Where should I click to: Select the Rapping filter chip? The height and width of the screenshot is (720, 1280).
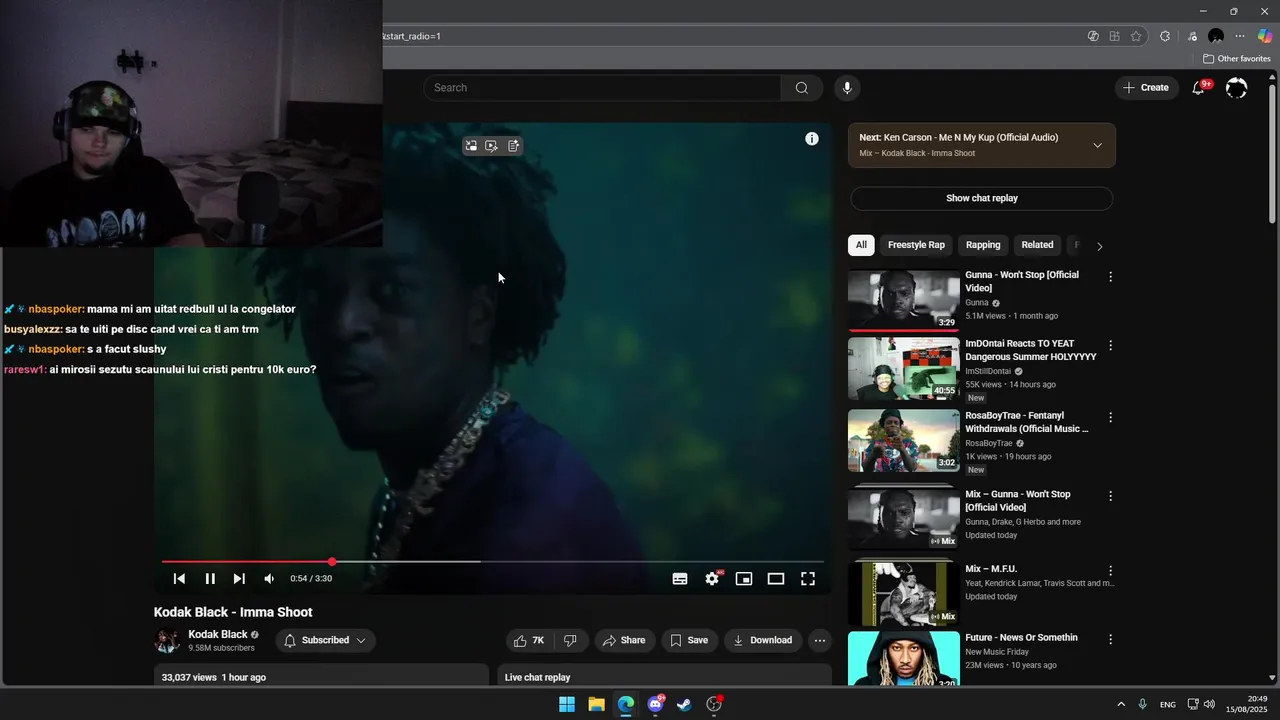tap(983, 245)
